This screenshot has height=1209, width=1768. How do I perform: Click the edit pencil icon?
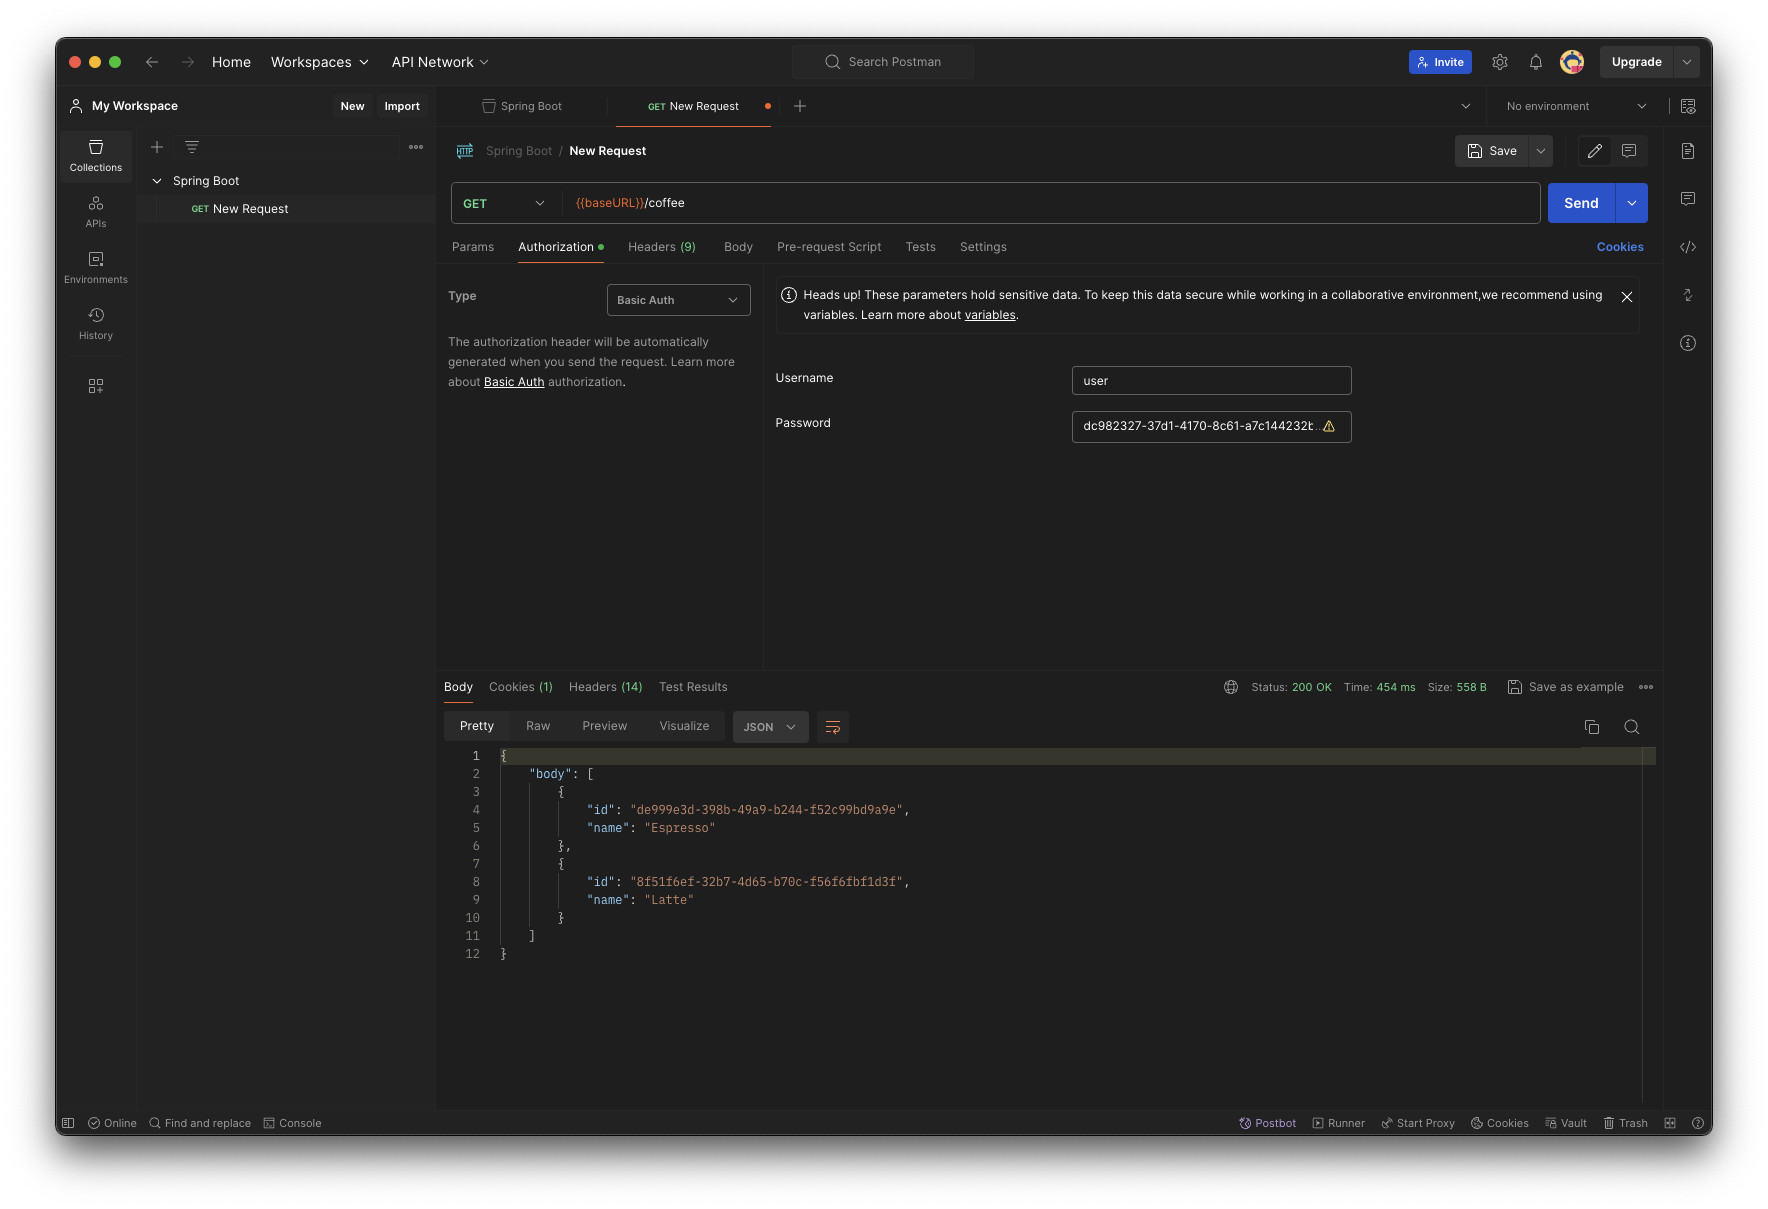click(1595, 151)
